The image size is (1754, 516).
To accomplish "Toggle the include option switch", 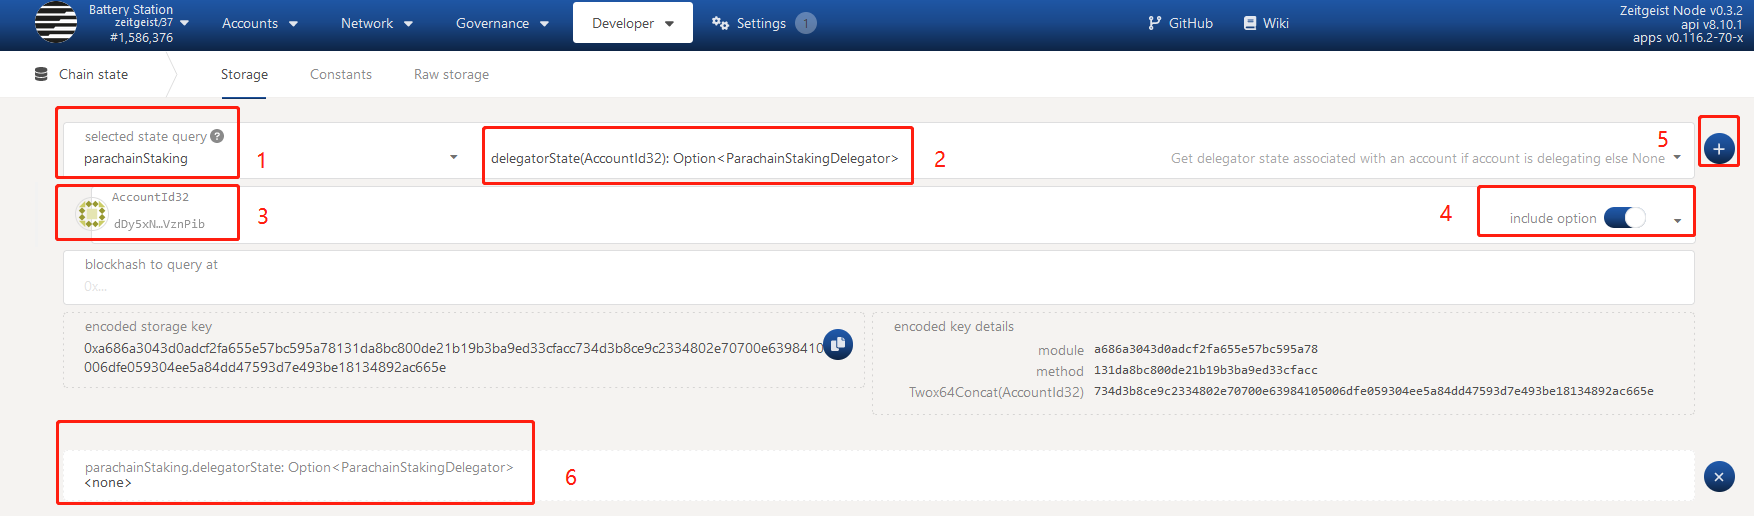I will click(1624, 218).
